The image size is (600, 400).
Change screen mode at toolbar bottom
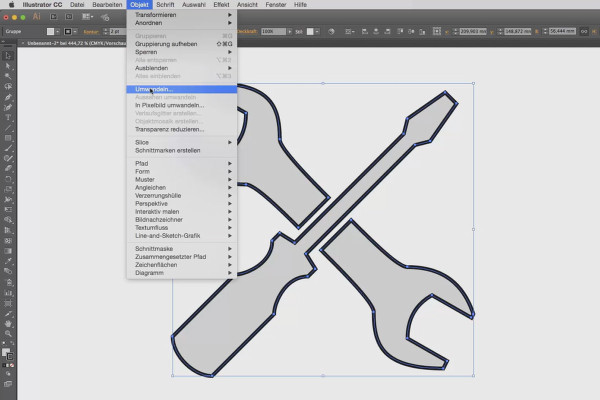coord(8,384)
